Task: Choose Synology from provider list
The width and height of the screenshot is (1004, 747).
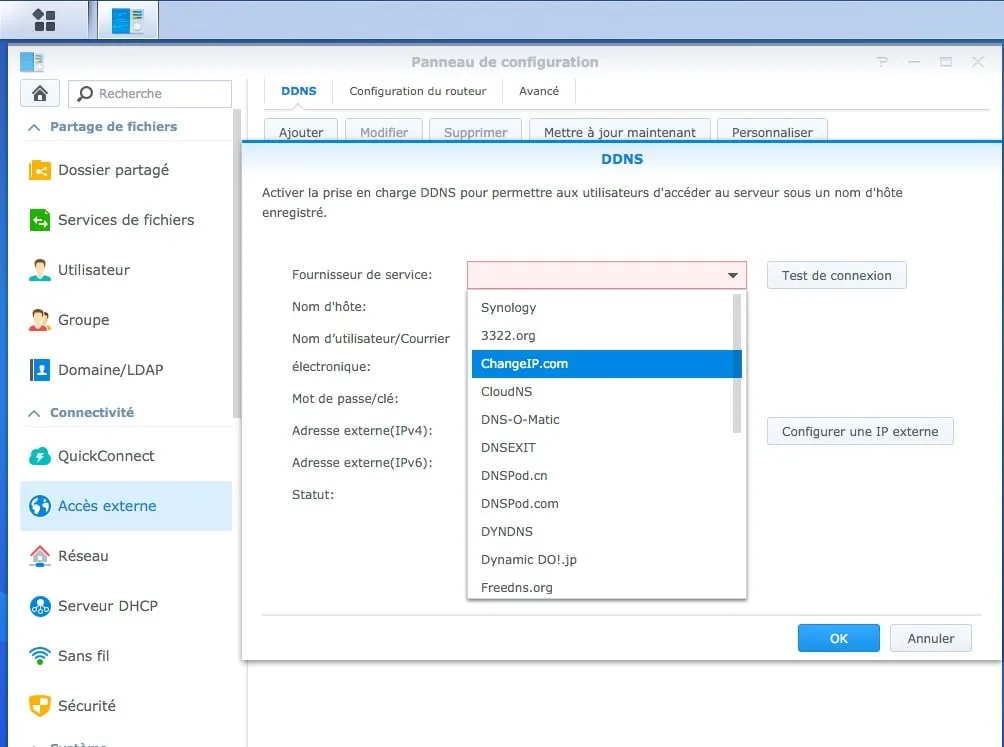Action: click(606, 308)
